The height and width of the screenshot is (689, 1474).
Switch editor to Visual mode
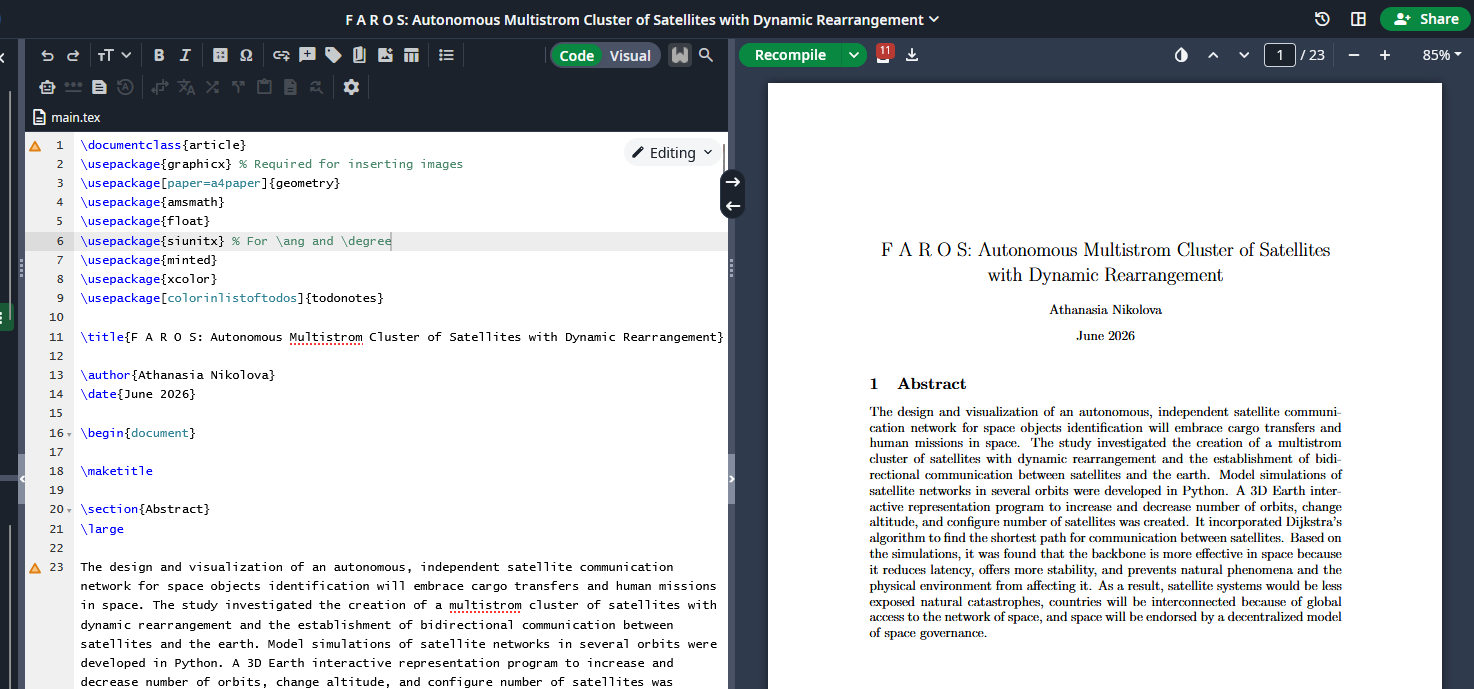pyautogui.click(x=630, y=56)
